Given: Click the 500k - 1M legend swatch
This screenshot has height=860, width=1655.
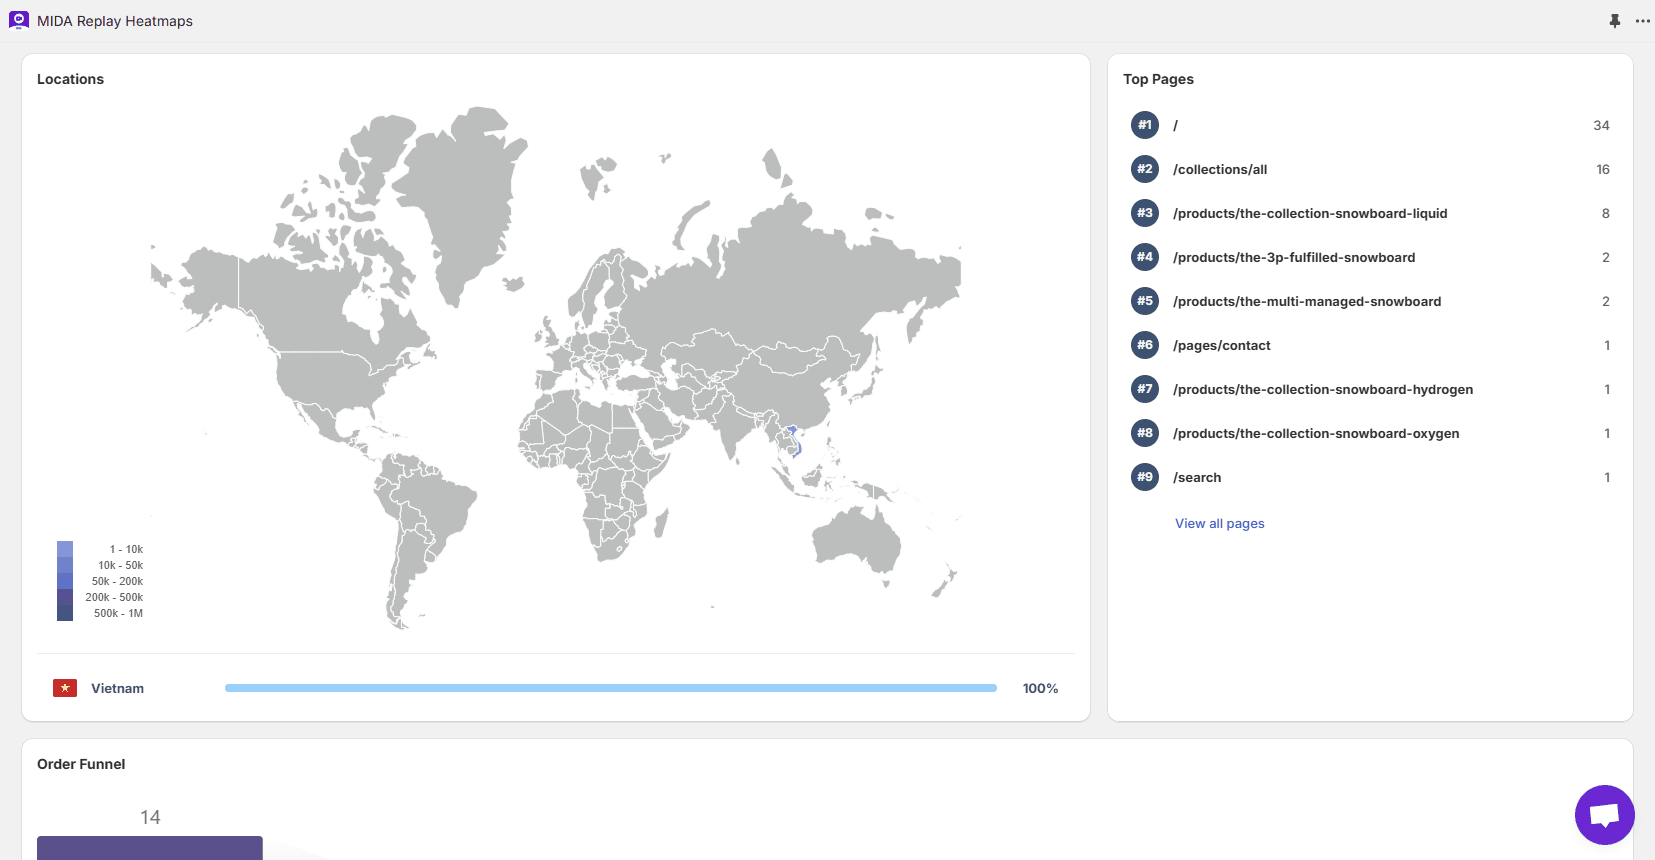Looking at the screenshot, I should [65, 613].
